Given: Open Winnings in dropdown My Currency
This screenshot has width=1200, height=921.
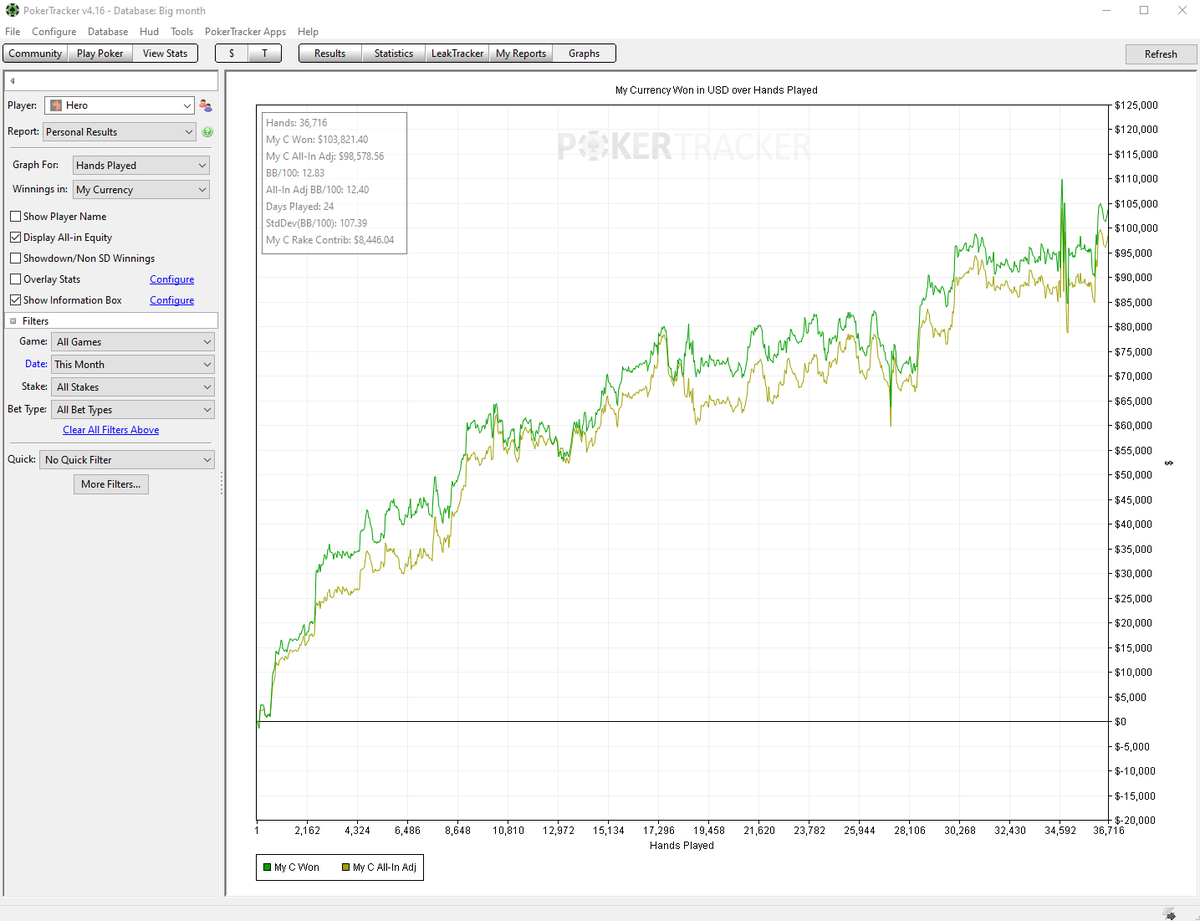Looking at the screenshot, I should click(141, 189).
